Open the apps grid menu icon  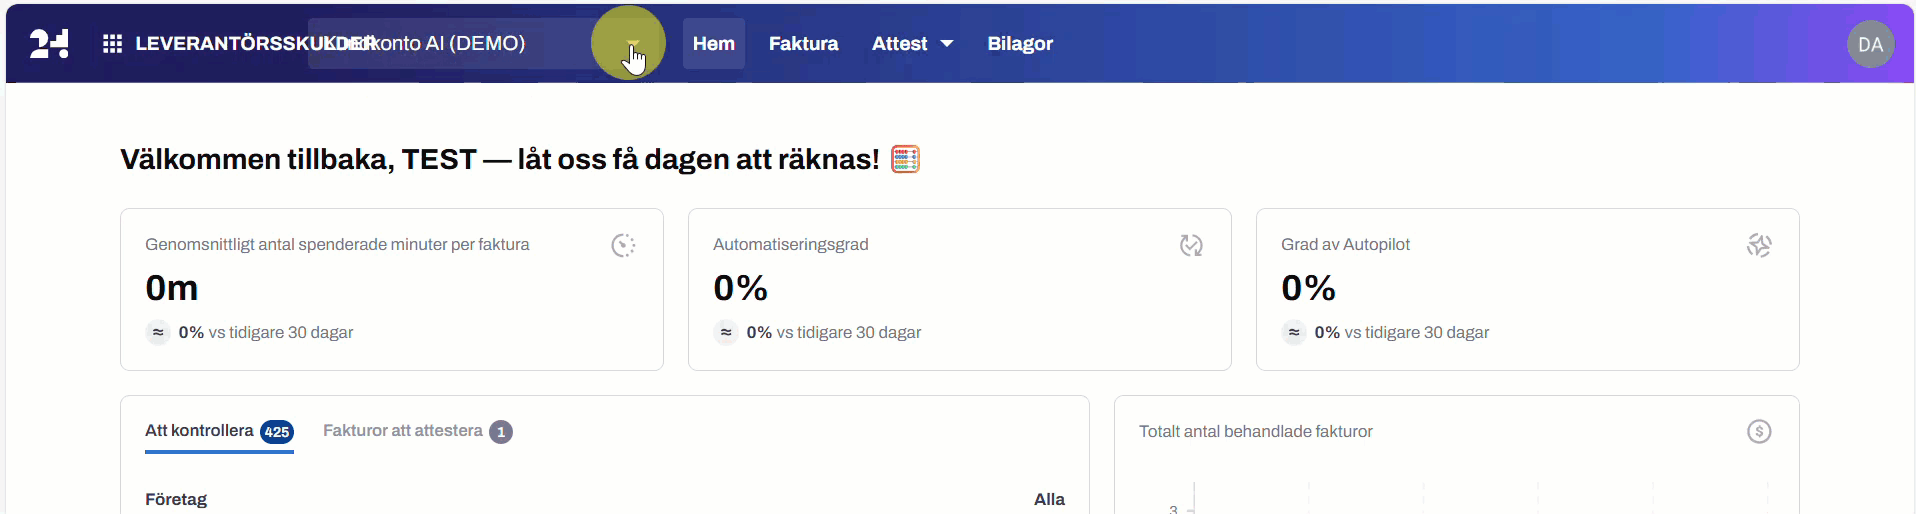click(112, 44)
